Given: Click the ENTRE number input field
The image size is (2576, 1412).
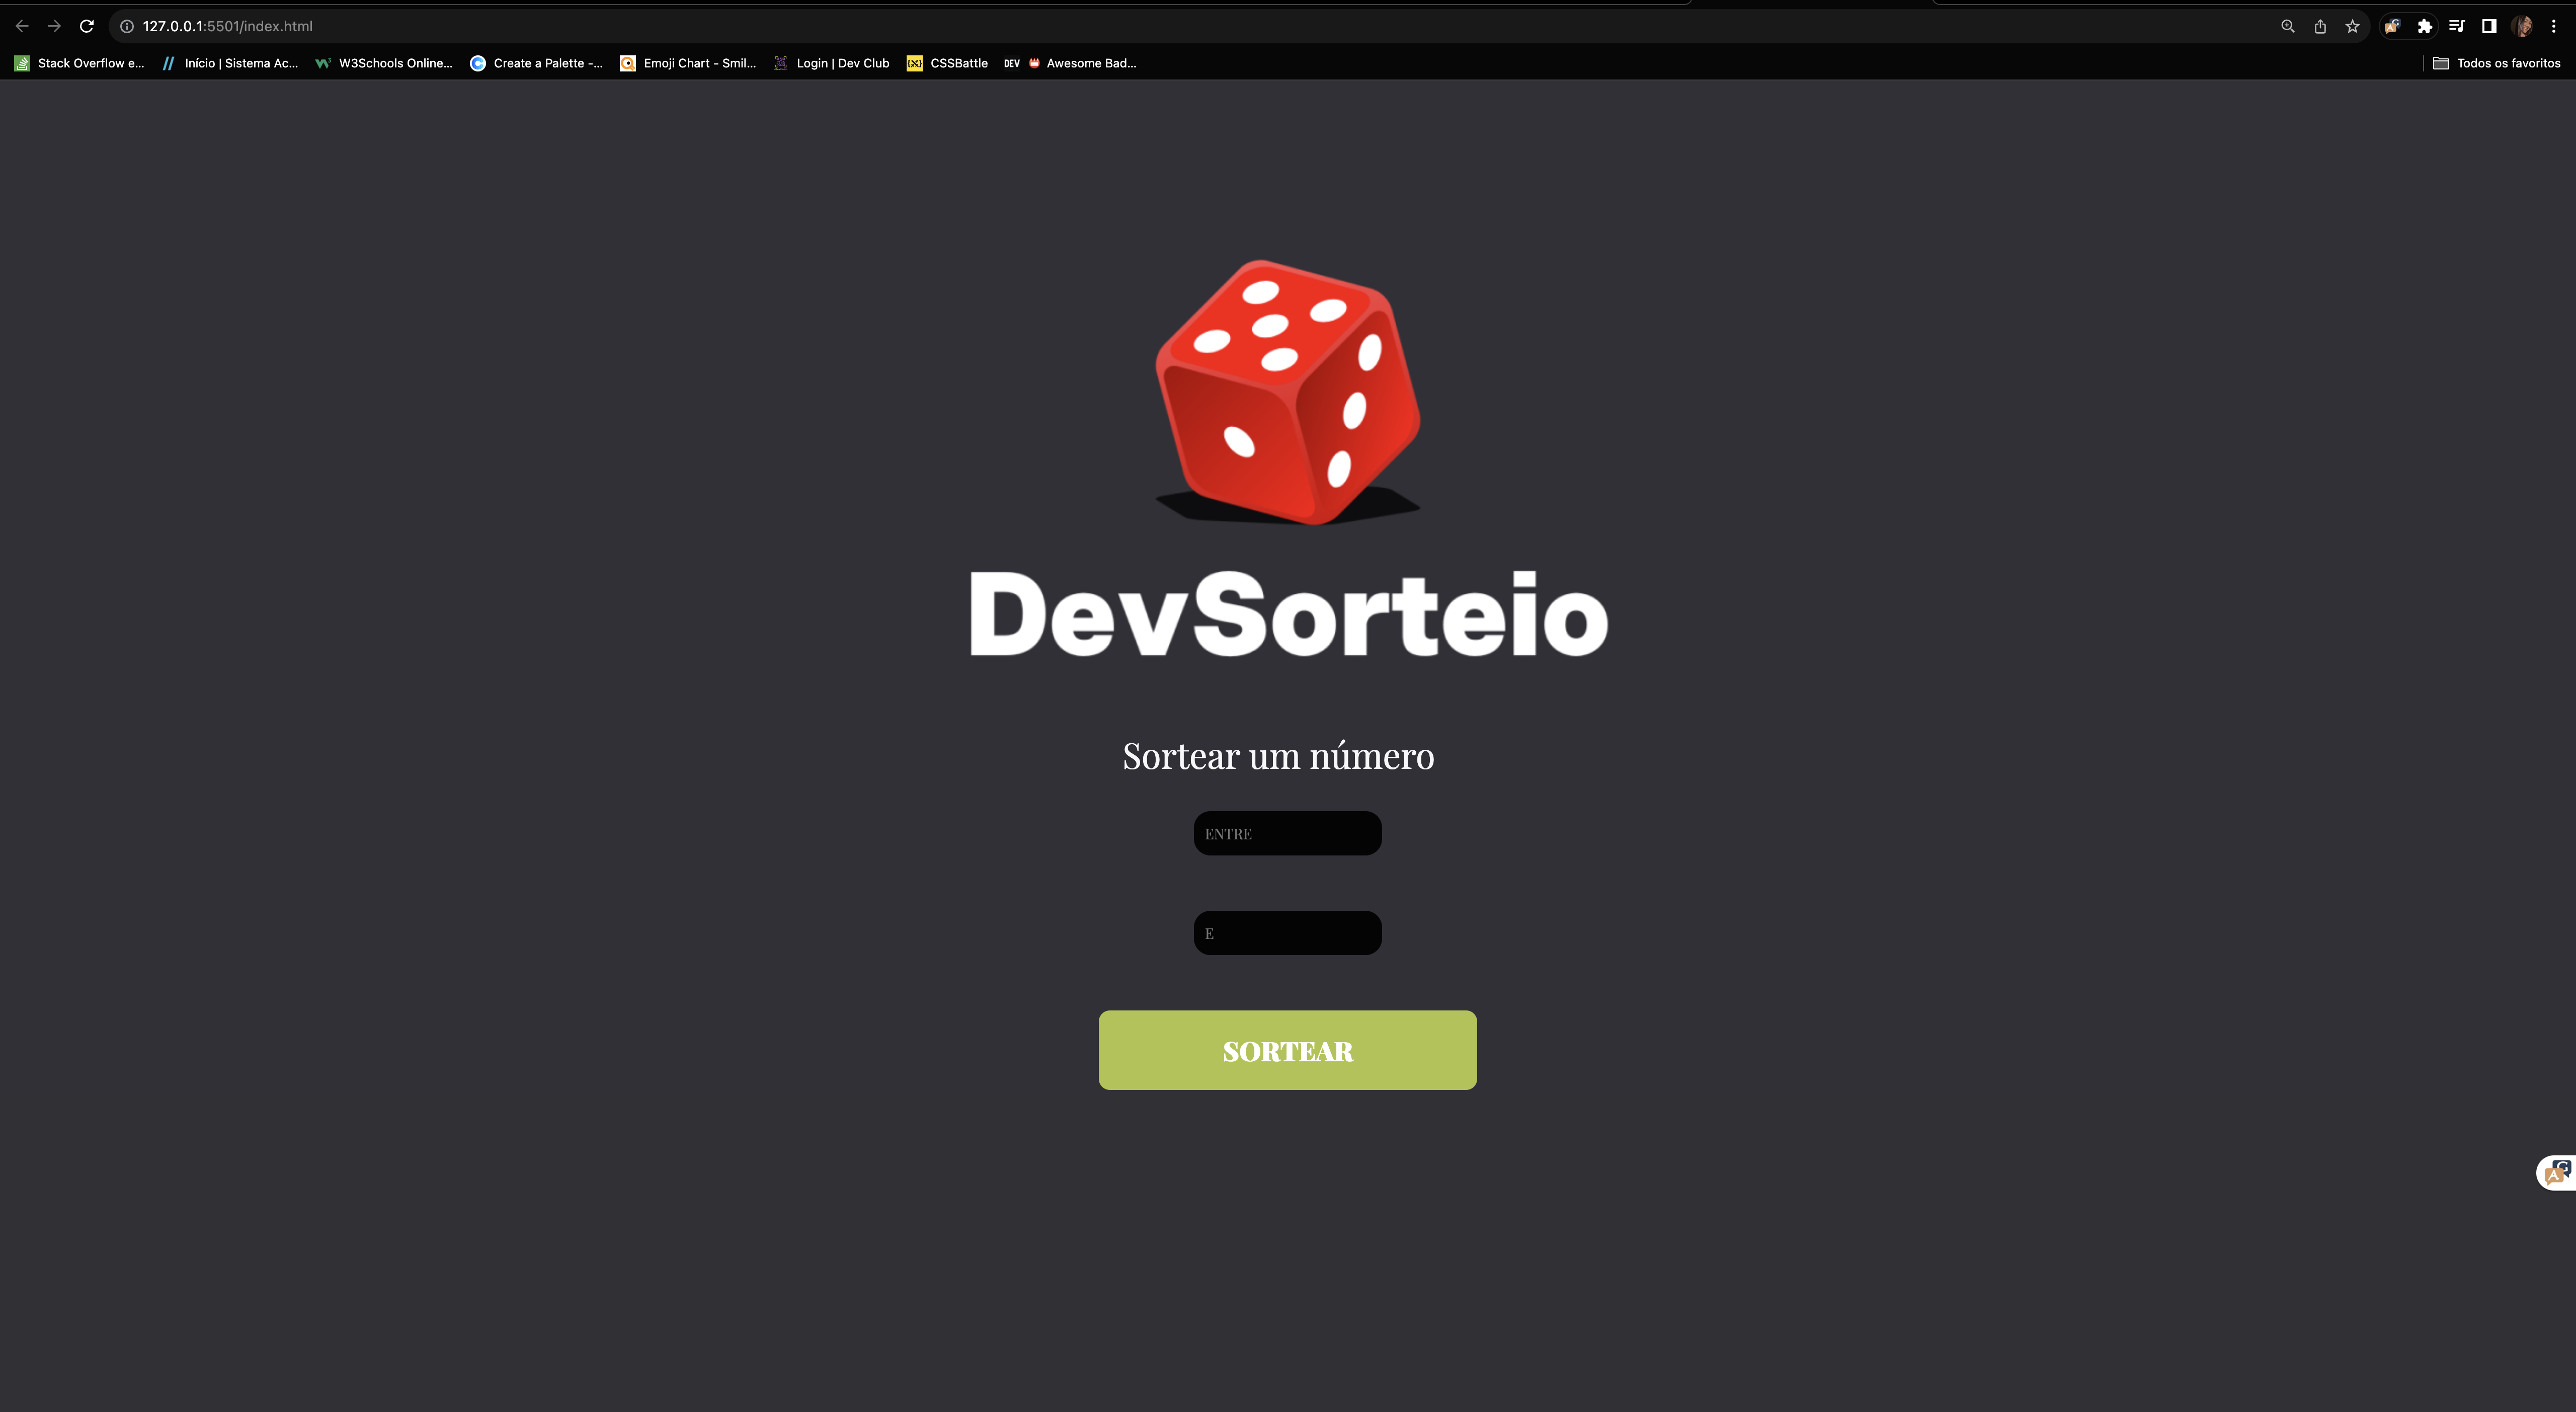Looking at the screenshot, I should [1287, 832].
